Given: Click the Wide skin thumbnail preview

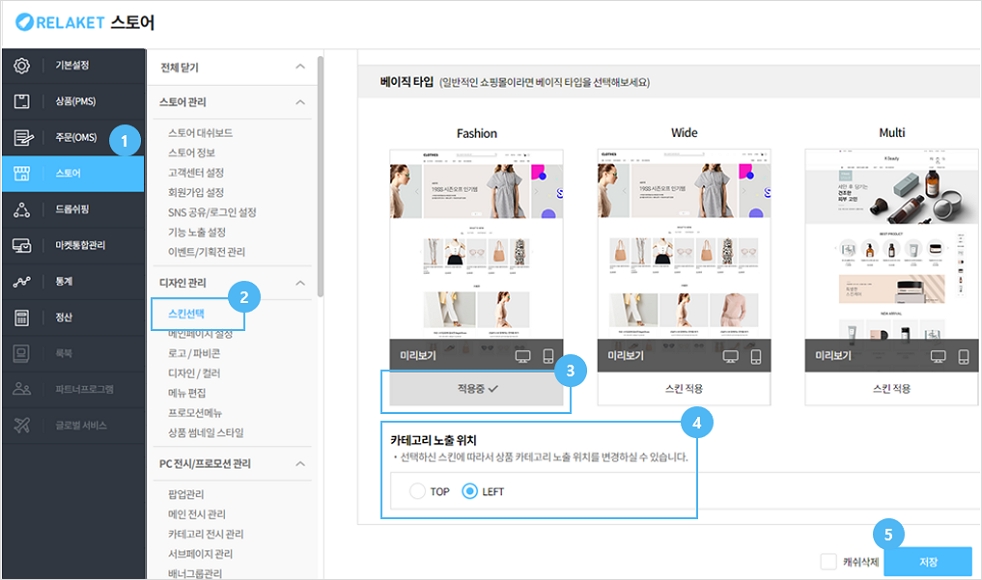Looking at the screenshot, I should 684,245.
